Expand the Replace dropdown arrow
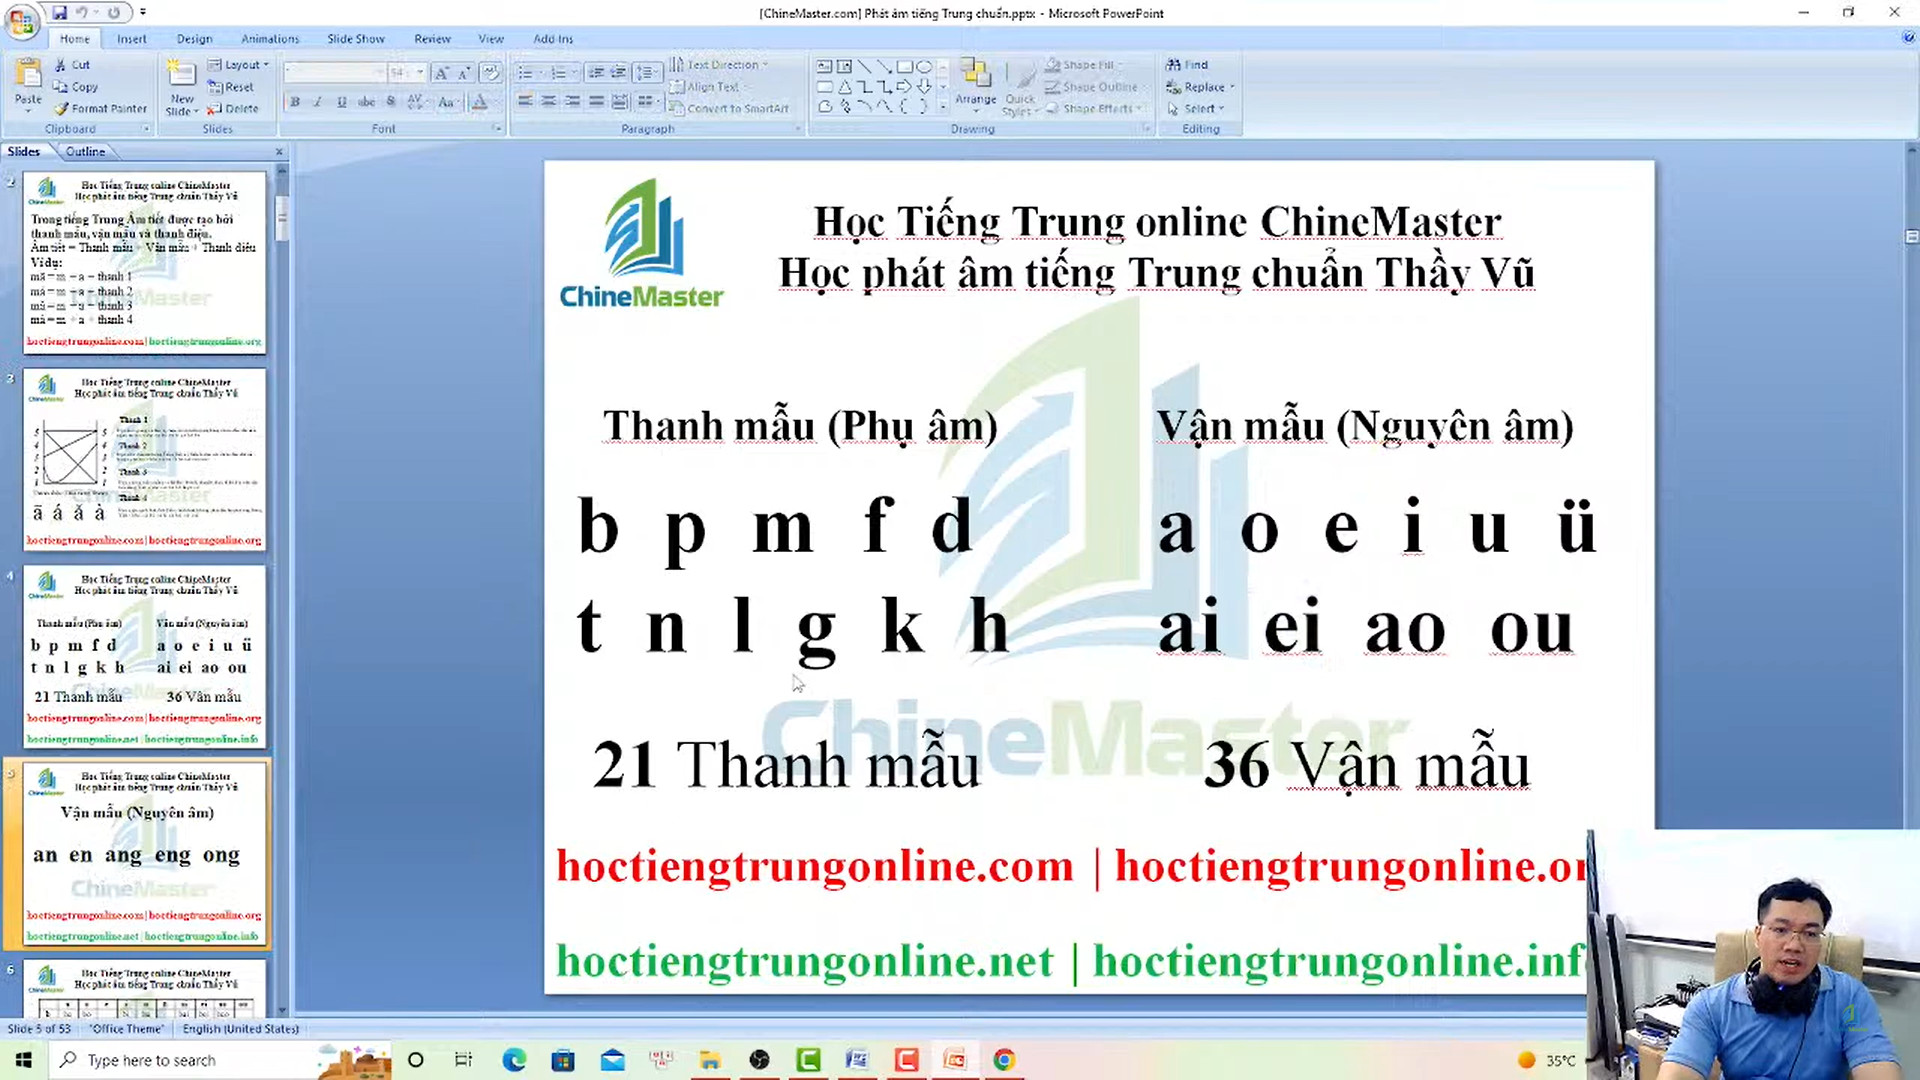The height and width of the screenshot is (1080, 1920). pos(1232,87)
